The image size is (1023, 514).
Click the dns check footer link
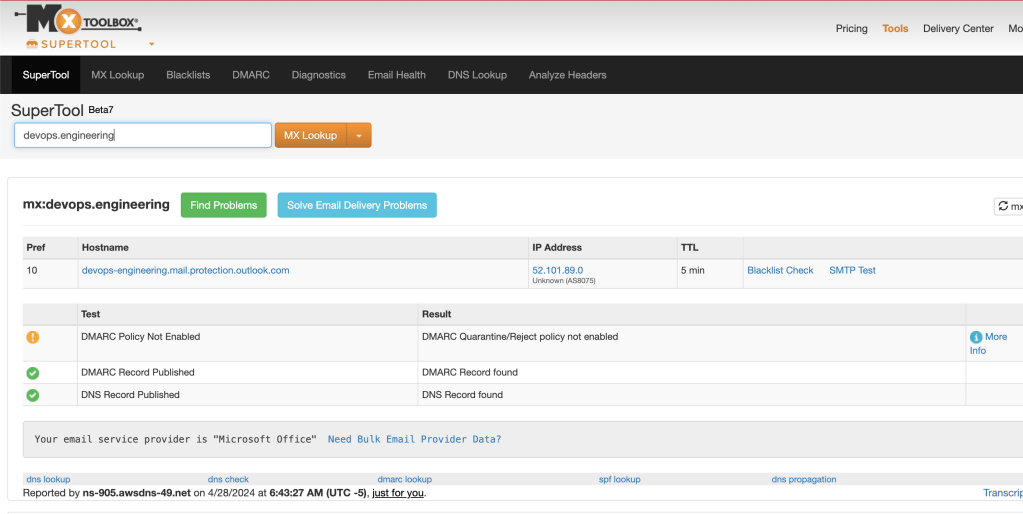pos(228,479)
